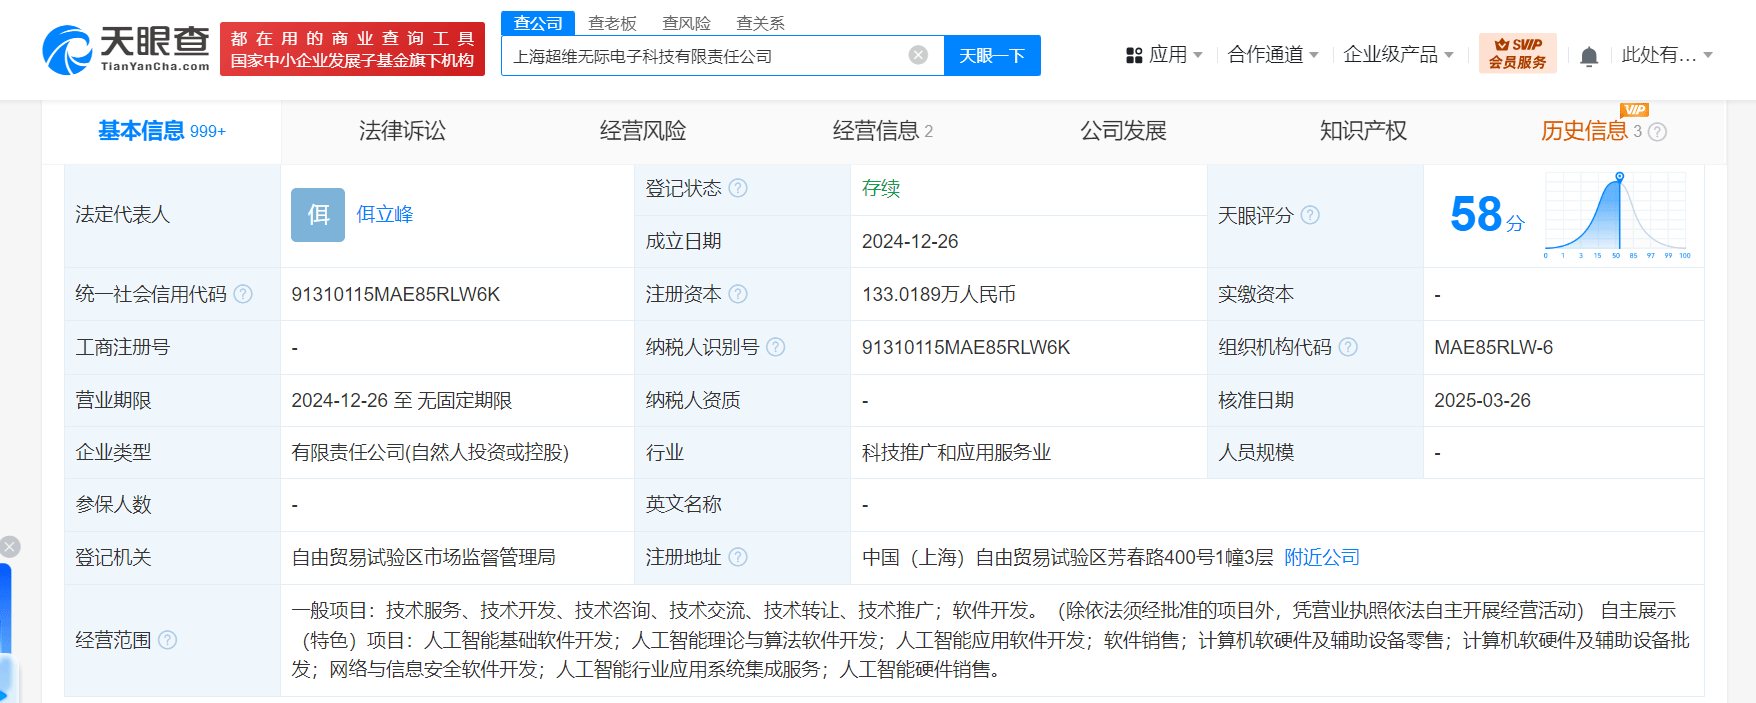Click help icon beside 注册资本
The height and width of the screenshot is (703, 1756).
(738, 294)
